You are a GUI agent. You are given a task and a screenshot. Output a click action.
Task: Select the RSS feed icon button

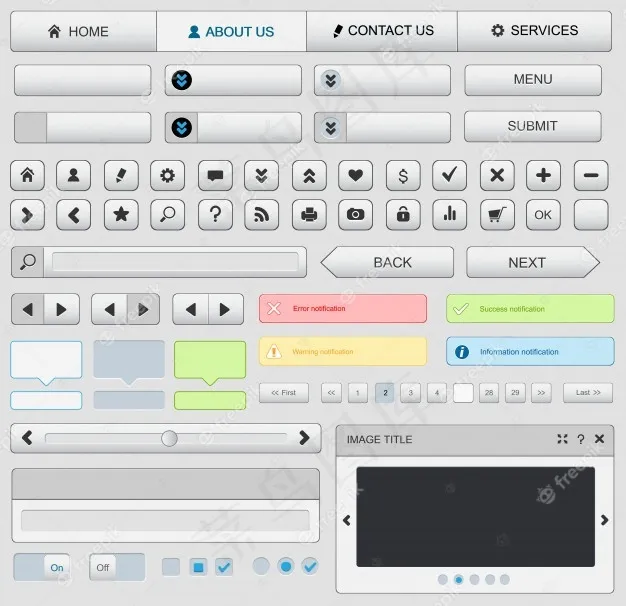[x=261, y=214]
